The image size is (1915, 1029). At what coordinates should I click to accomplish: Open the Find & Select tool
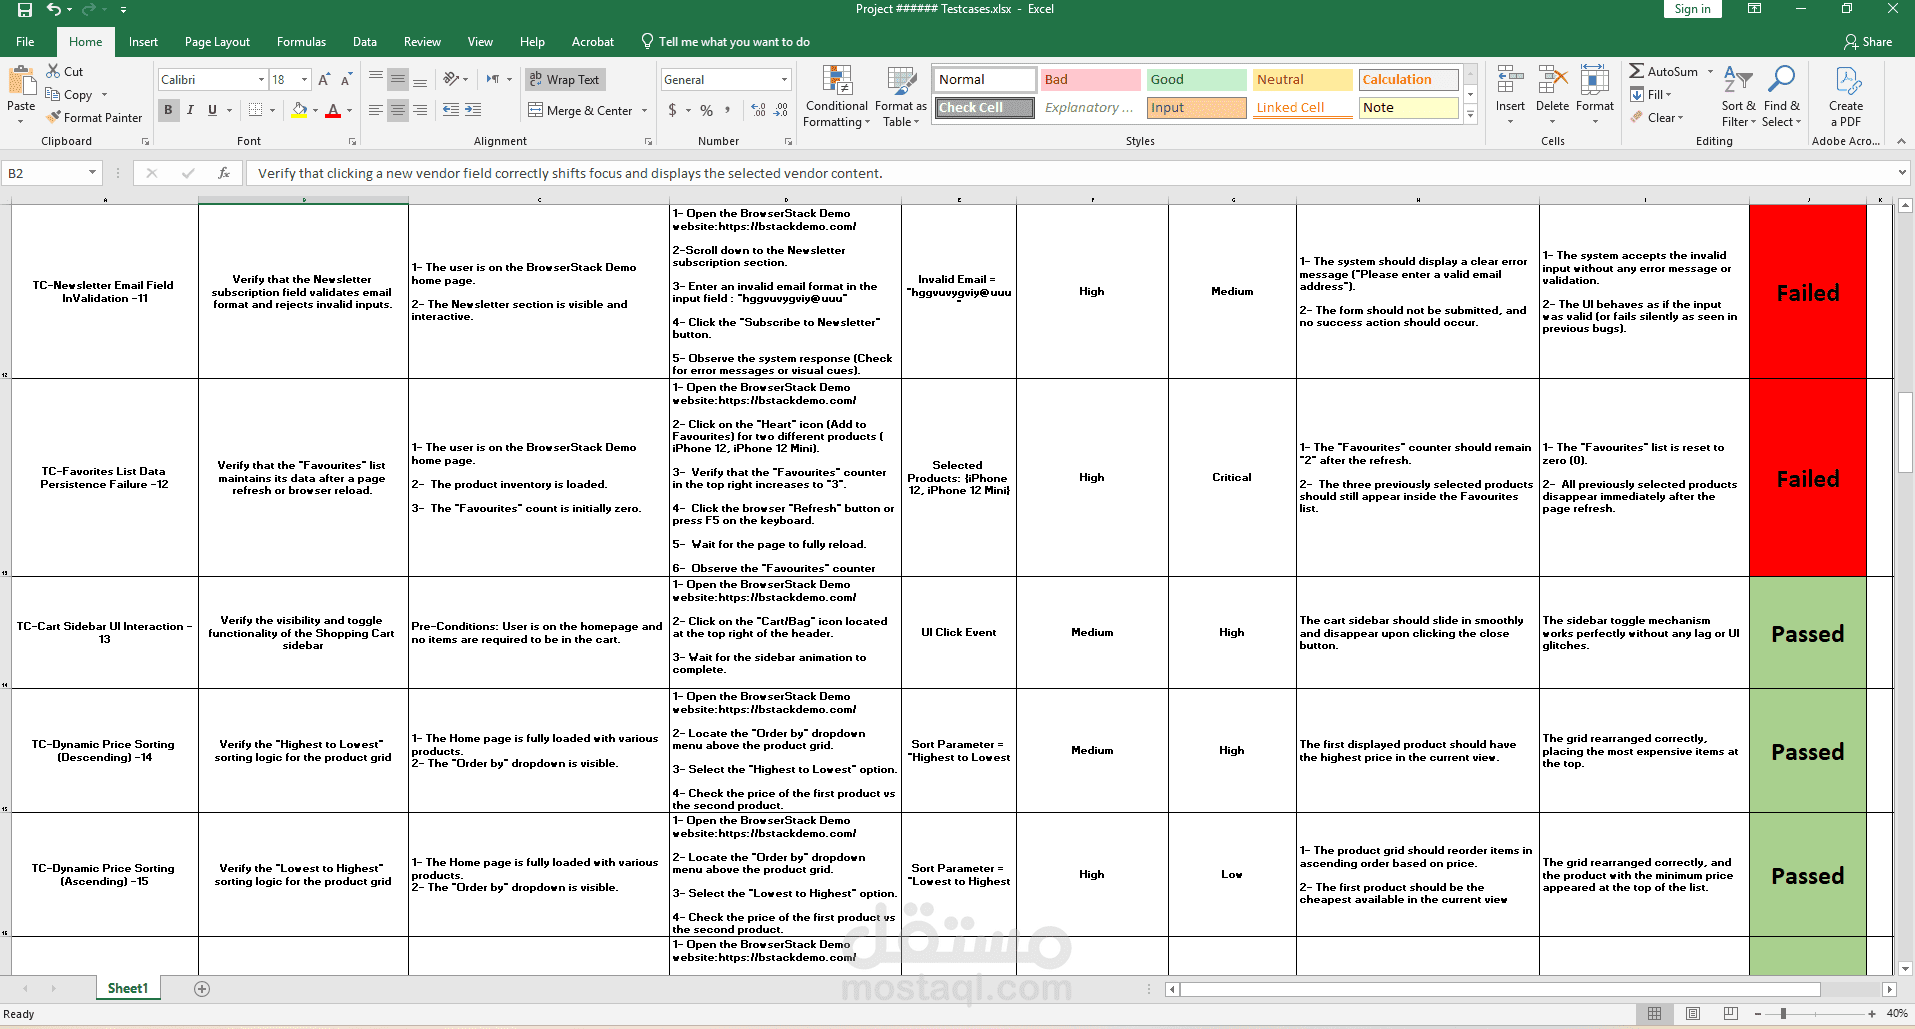(x=1781, y=97)
